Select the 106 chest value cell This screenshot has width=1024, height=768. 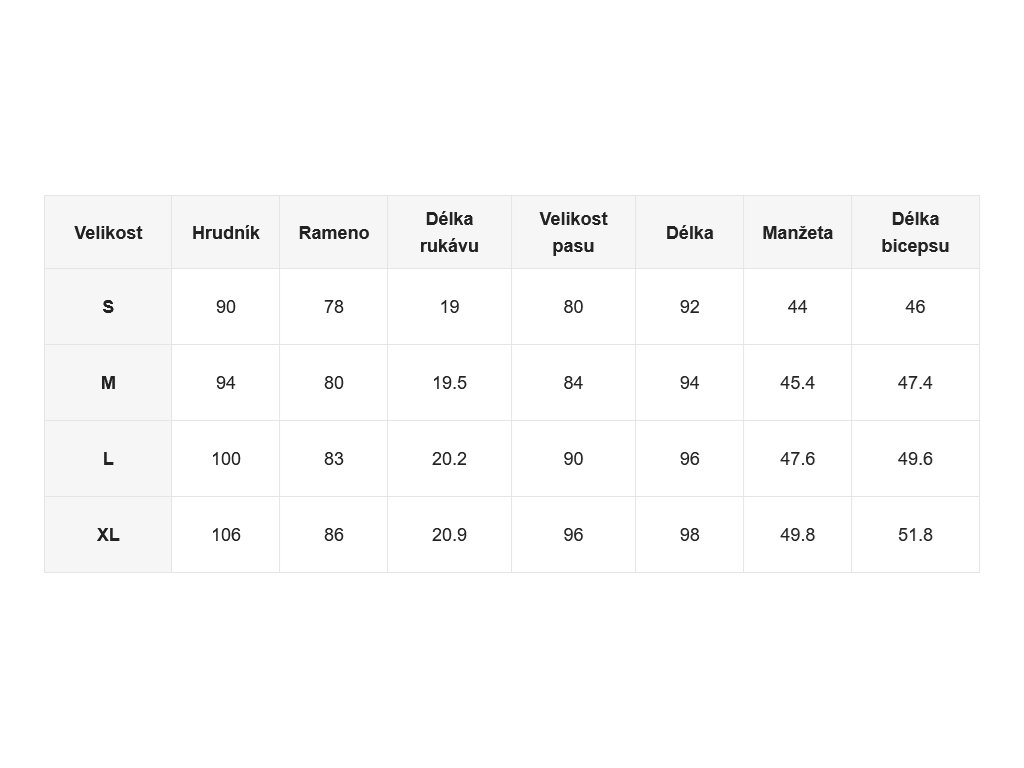225,535
